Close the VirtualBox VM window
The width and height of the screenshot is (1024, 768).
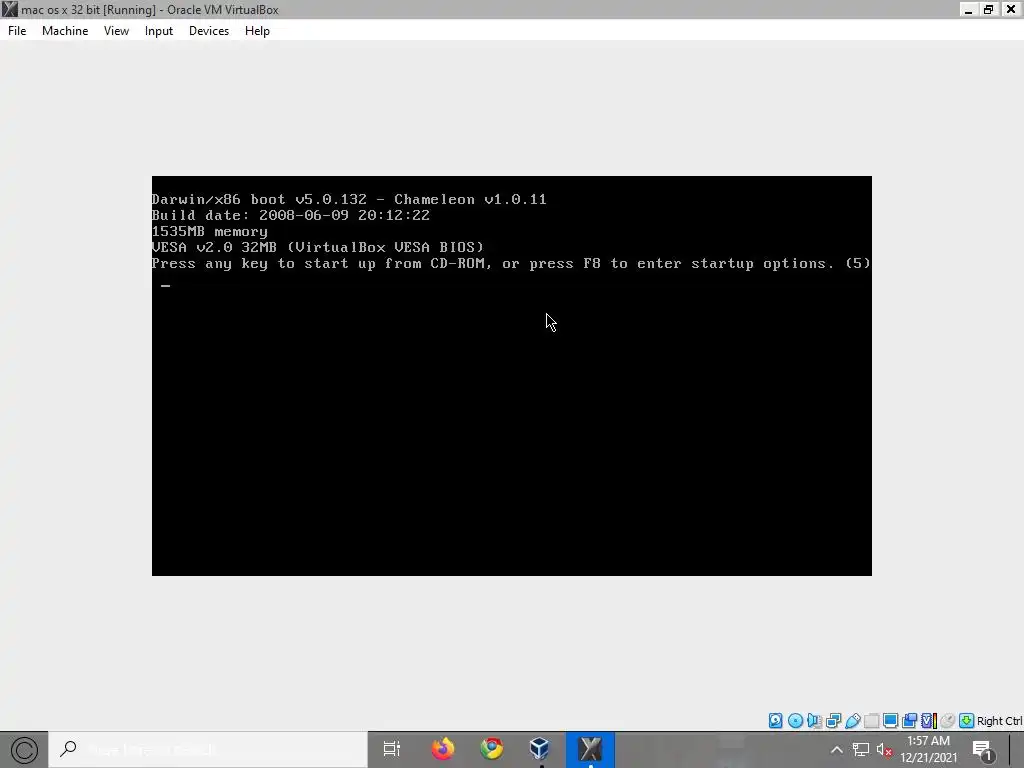pos(1010,9)
